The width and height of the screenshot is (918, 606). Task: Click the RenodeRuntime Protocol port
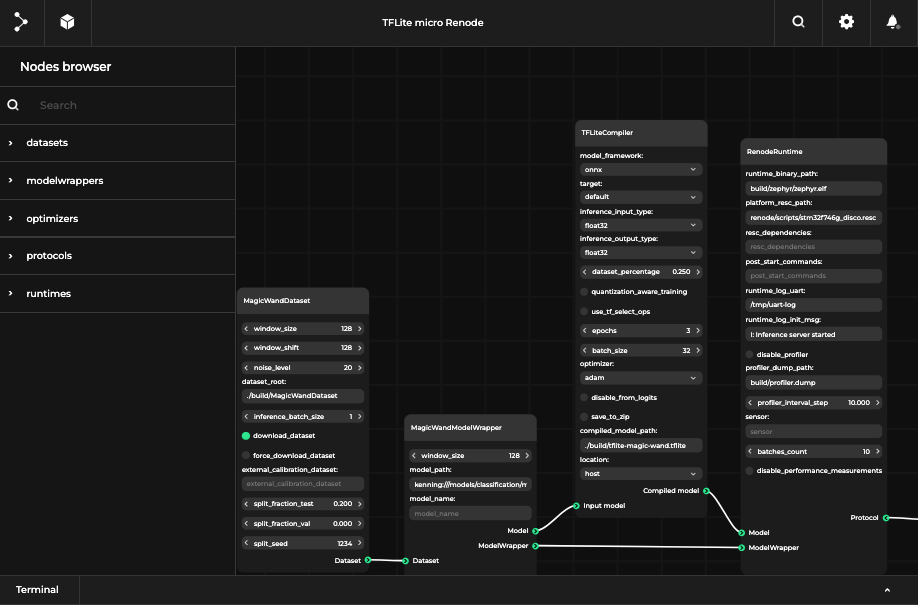(885, 517)
